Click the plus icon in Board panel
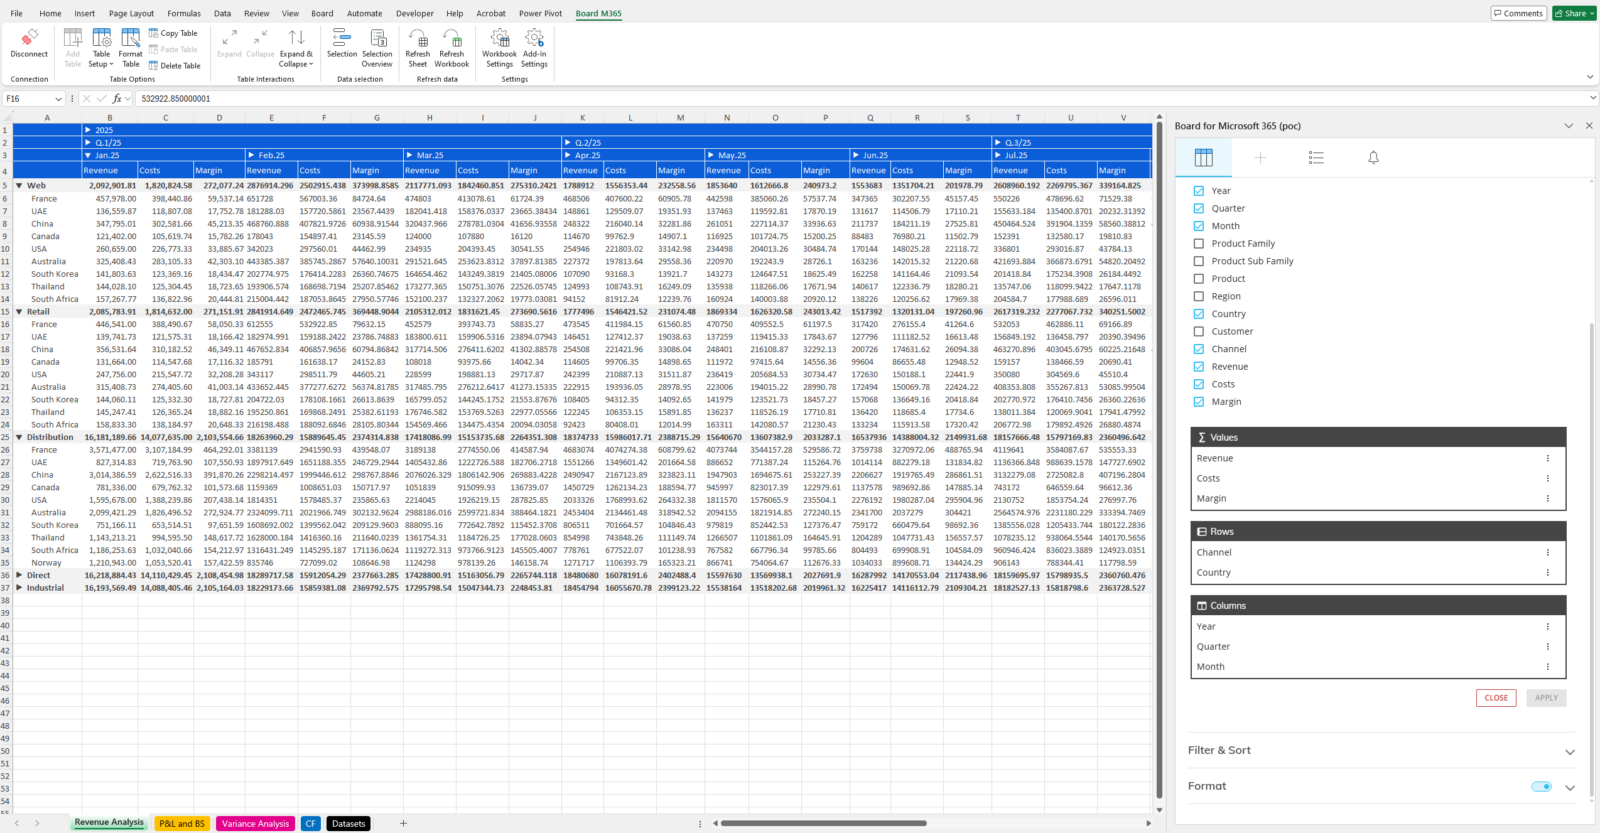1600x833 pixels. 1260,158
